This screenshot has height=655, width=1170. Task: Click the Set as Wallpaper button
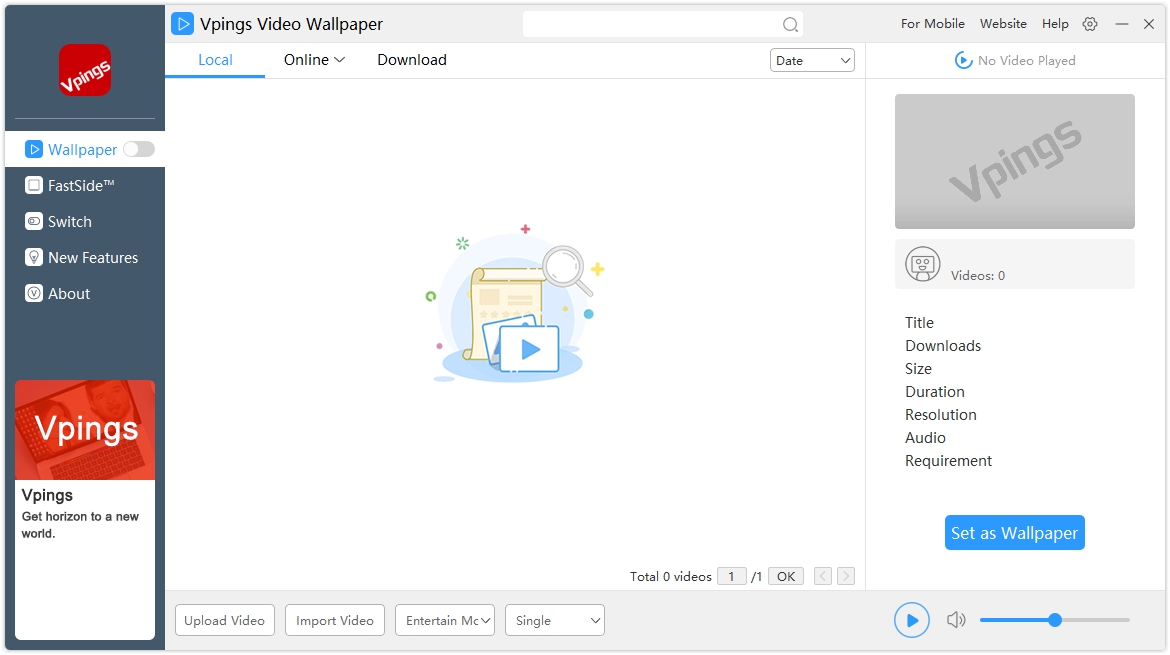tap(1014, 533)
